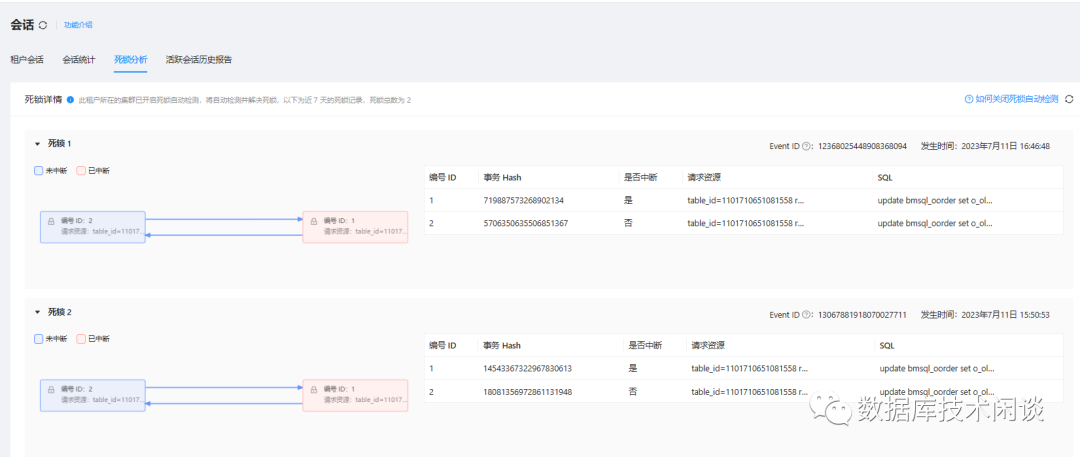Select node 编号 ID: 1 in 死锁 2 graph
This screenshot has height=457, width=1080.
pos(355,395)
